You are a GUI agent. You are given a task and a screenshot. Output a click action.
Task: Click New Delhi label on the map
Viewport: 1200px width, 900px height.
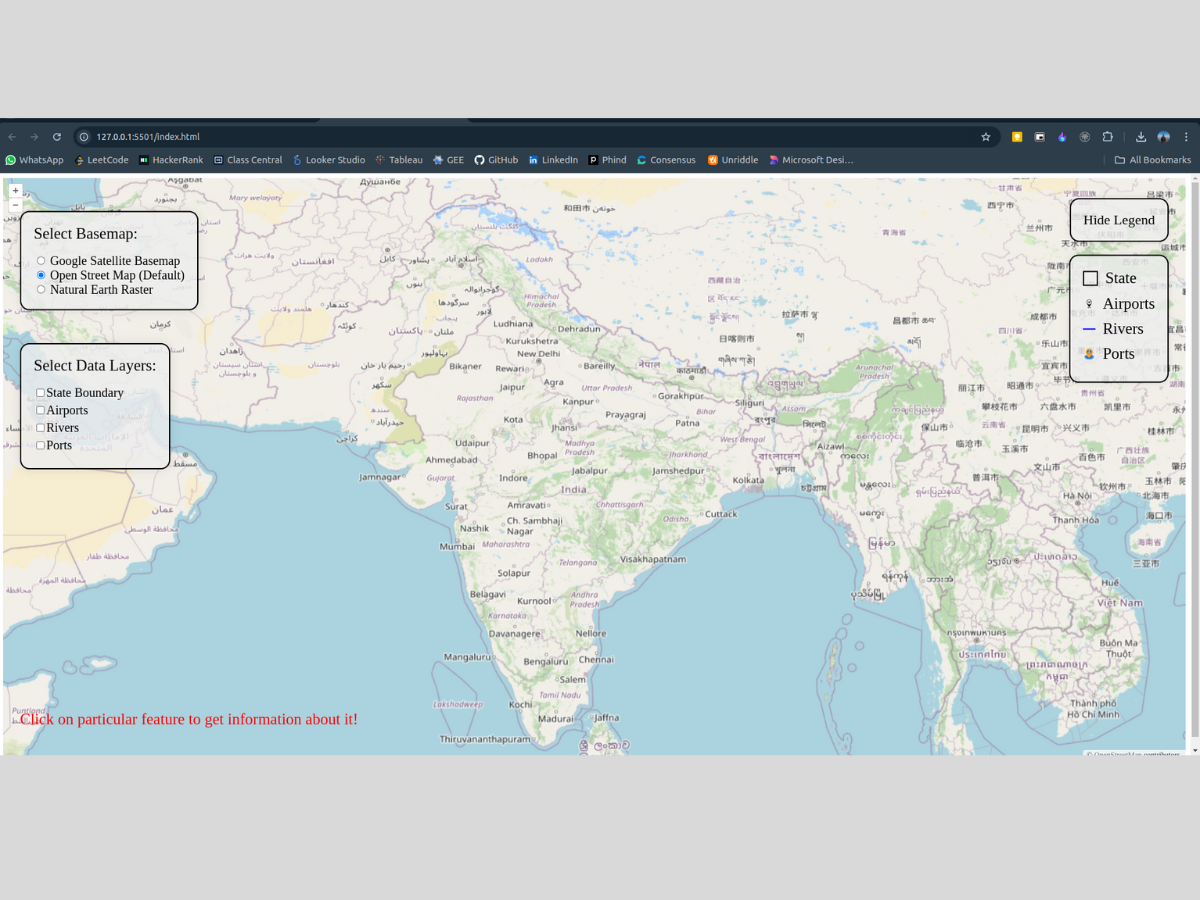click(x=538, y=354)
